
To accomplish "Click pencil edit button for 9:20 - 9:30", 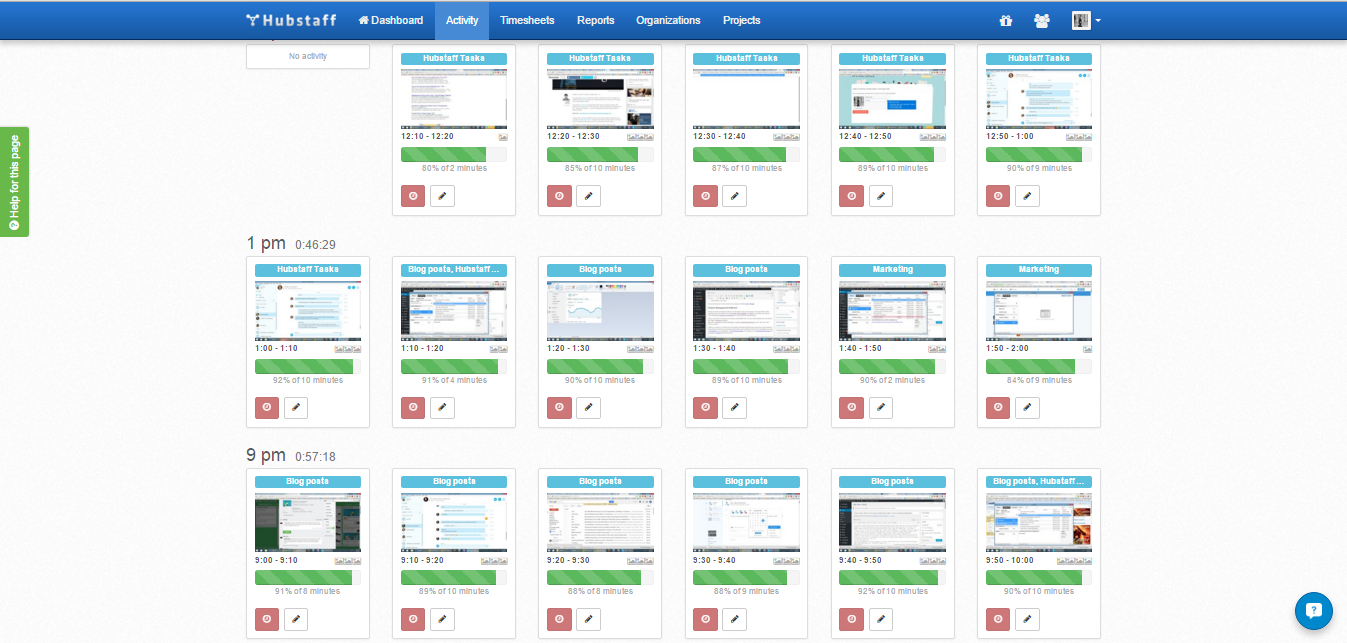I will point(588,620).
